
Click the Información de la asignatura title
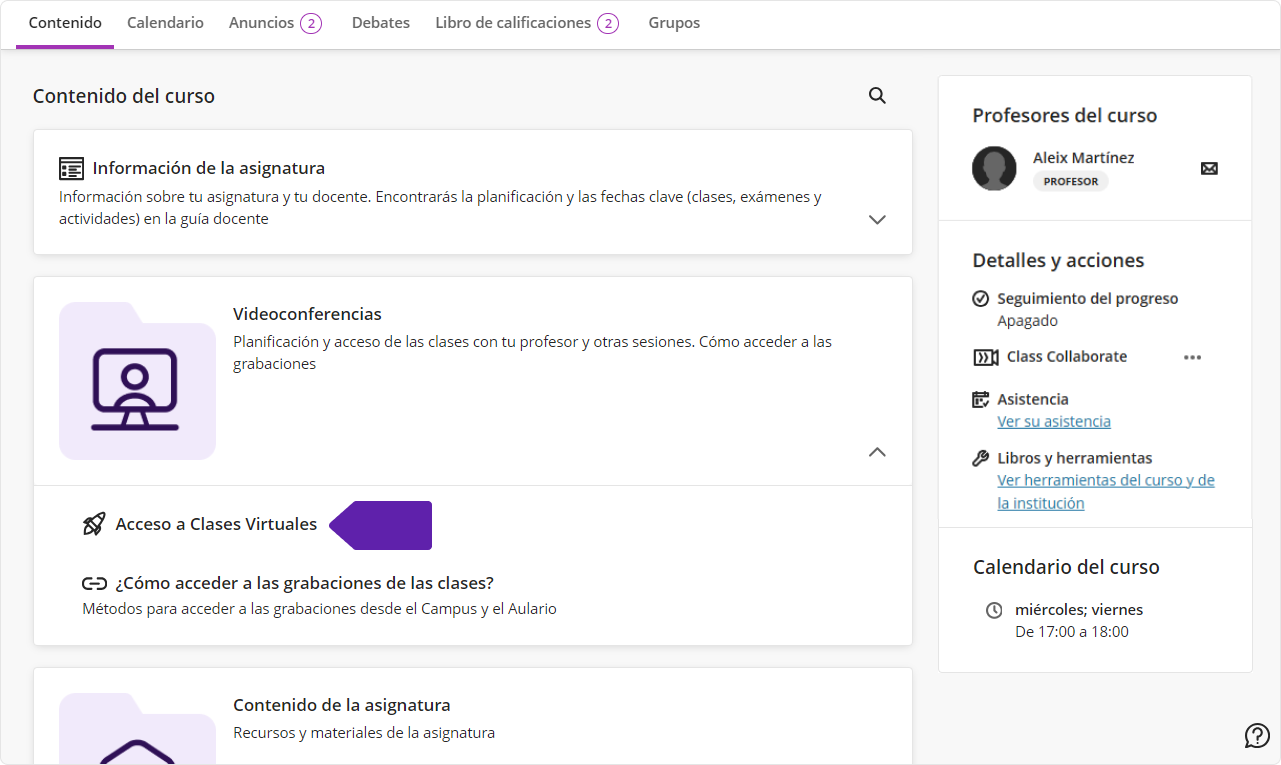[209, 168]
